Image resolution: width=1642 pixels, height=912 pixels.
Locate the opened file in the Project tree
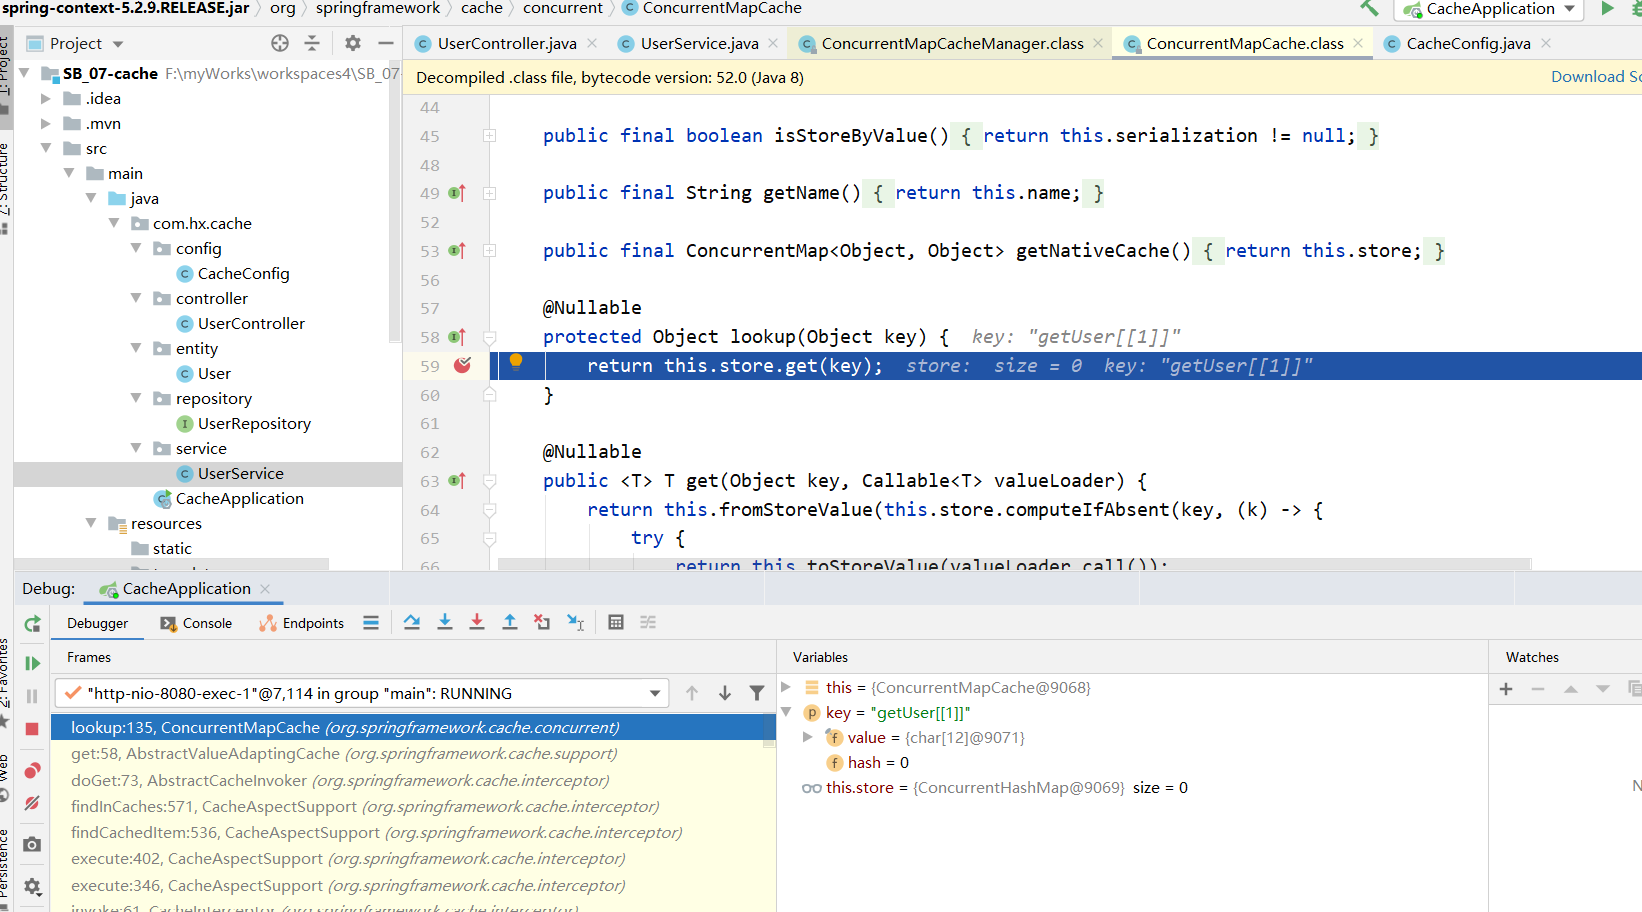click(x=280, y=43)
